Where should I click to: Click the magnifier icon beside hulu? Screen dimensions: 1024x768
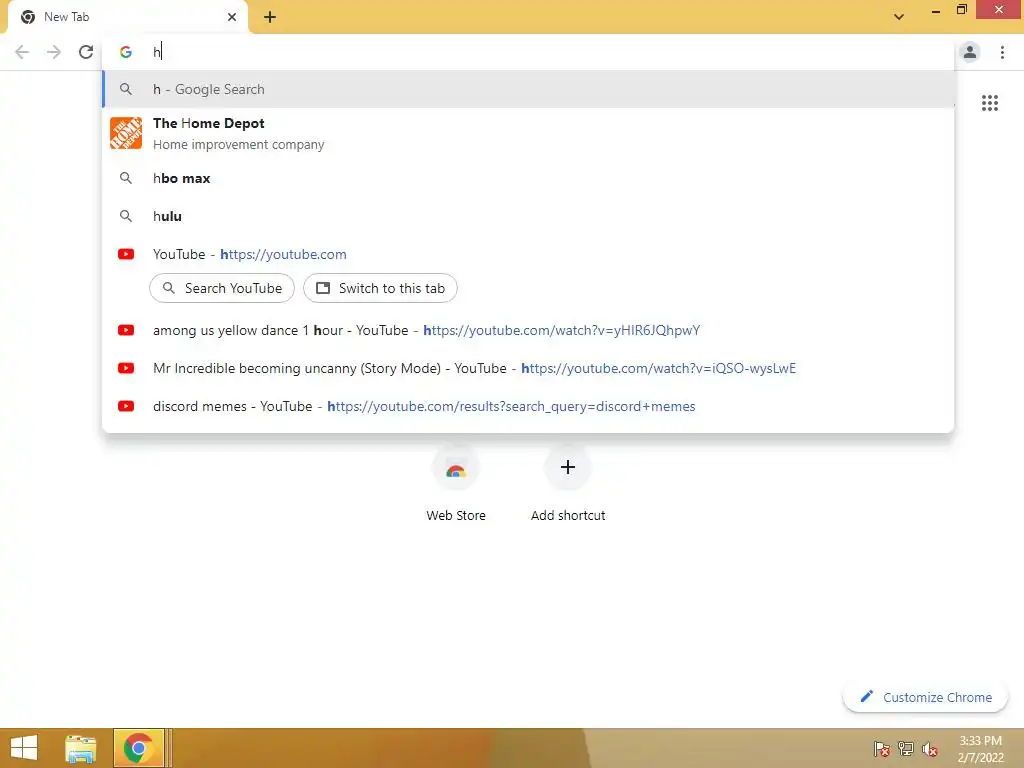coord(125,216)
